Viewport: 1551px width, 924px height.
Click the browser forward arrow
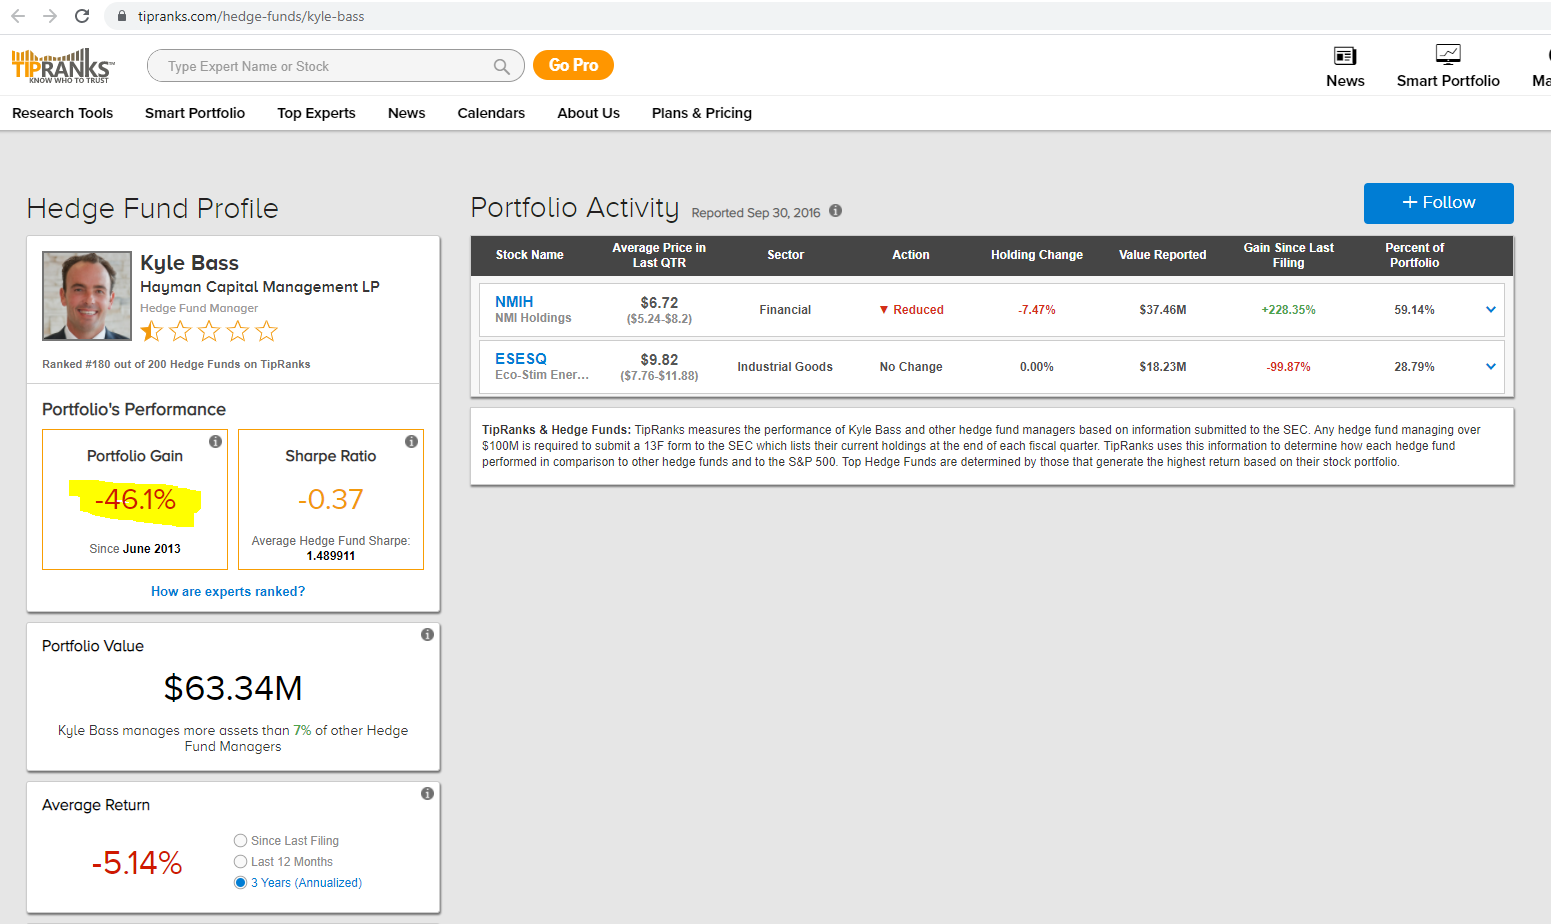(50, 16)
